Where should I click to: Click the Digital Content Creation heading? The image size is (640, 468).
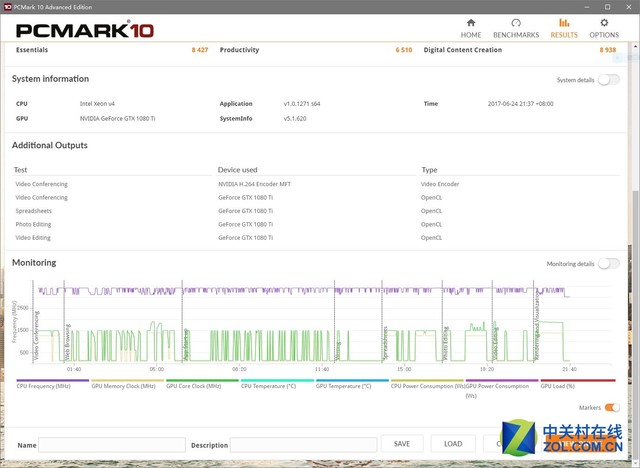click(463, 50)
